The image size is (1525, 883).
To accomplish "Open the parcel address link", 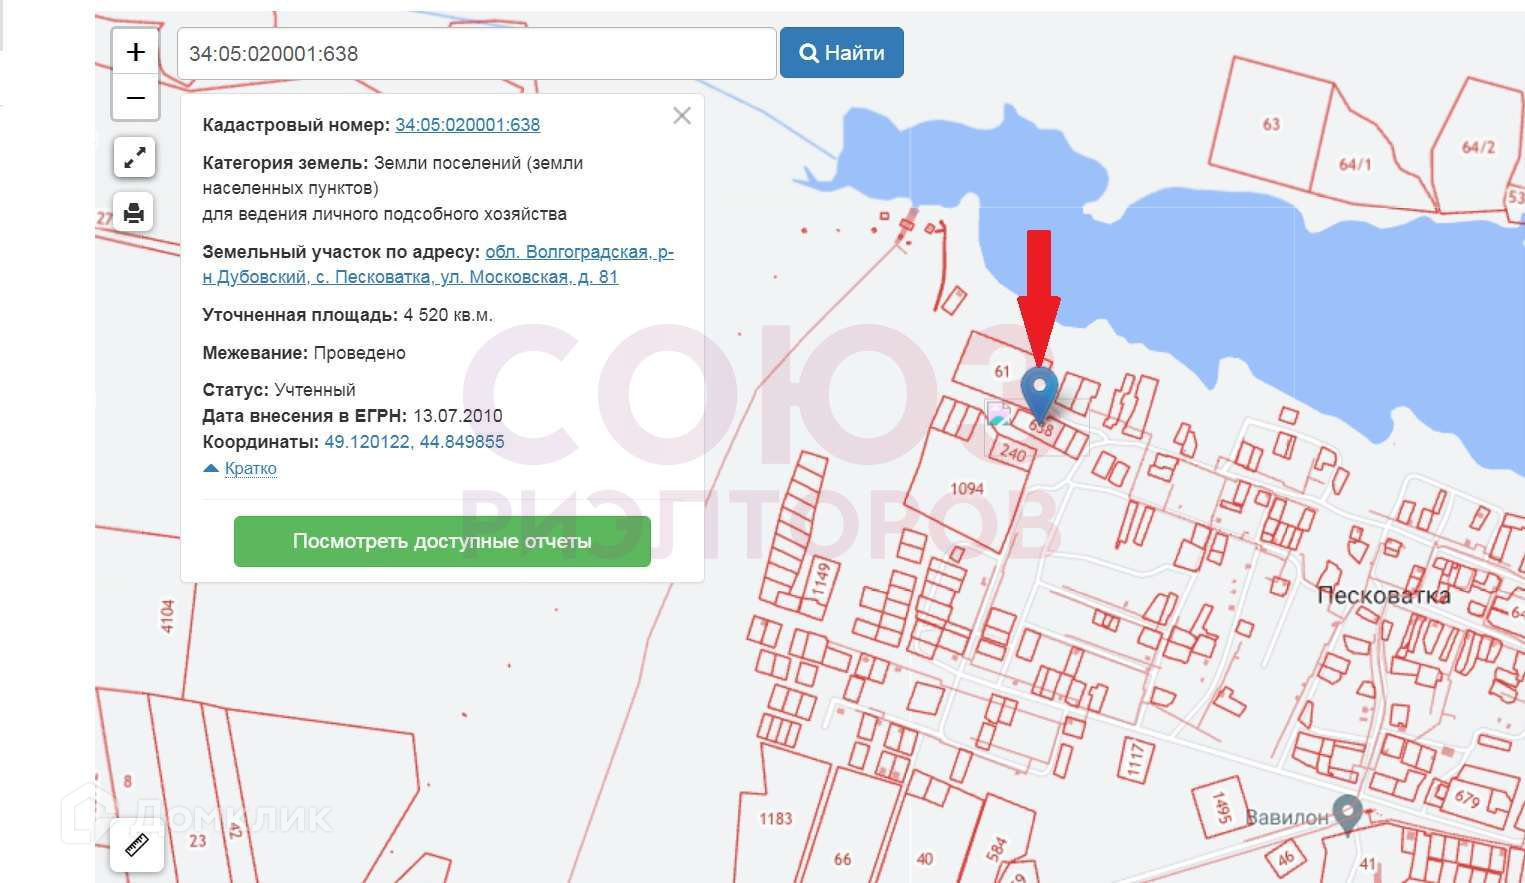I will (x=578, y=252).
